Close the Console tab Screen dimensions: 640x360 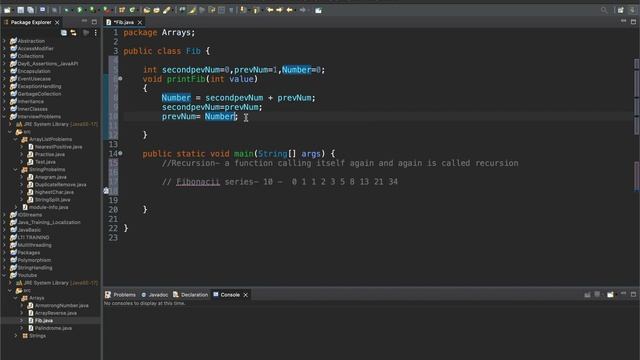point(246,295)
